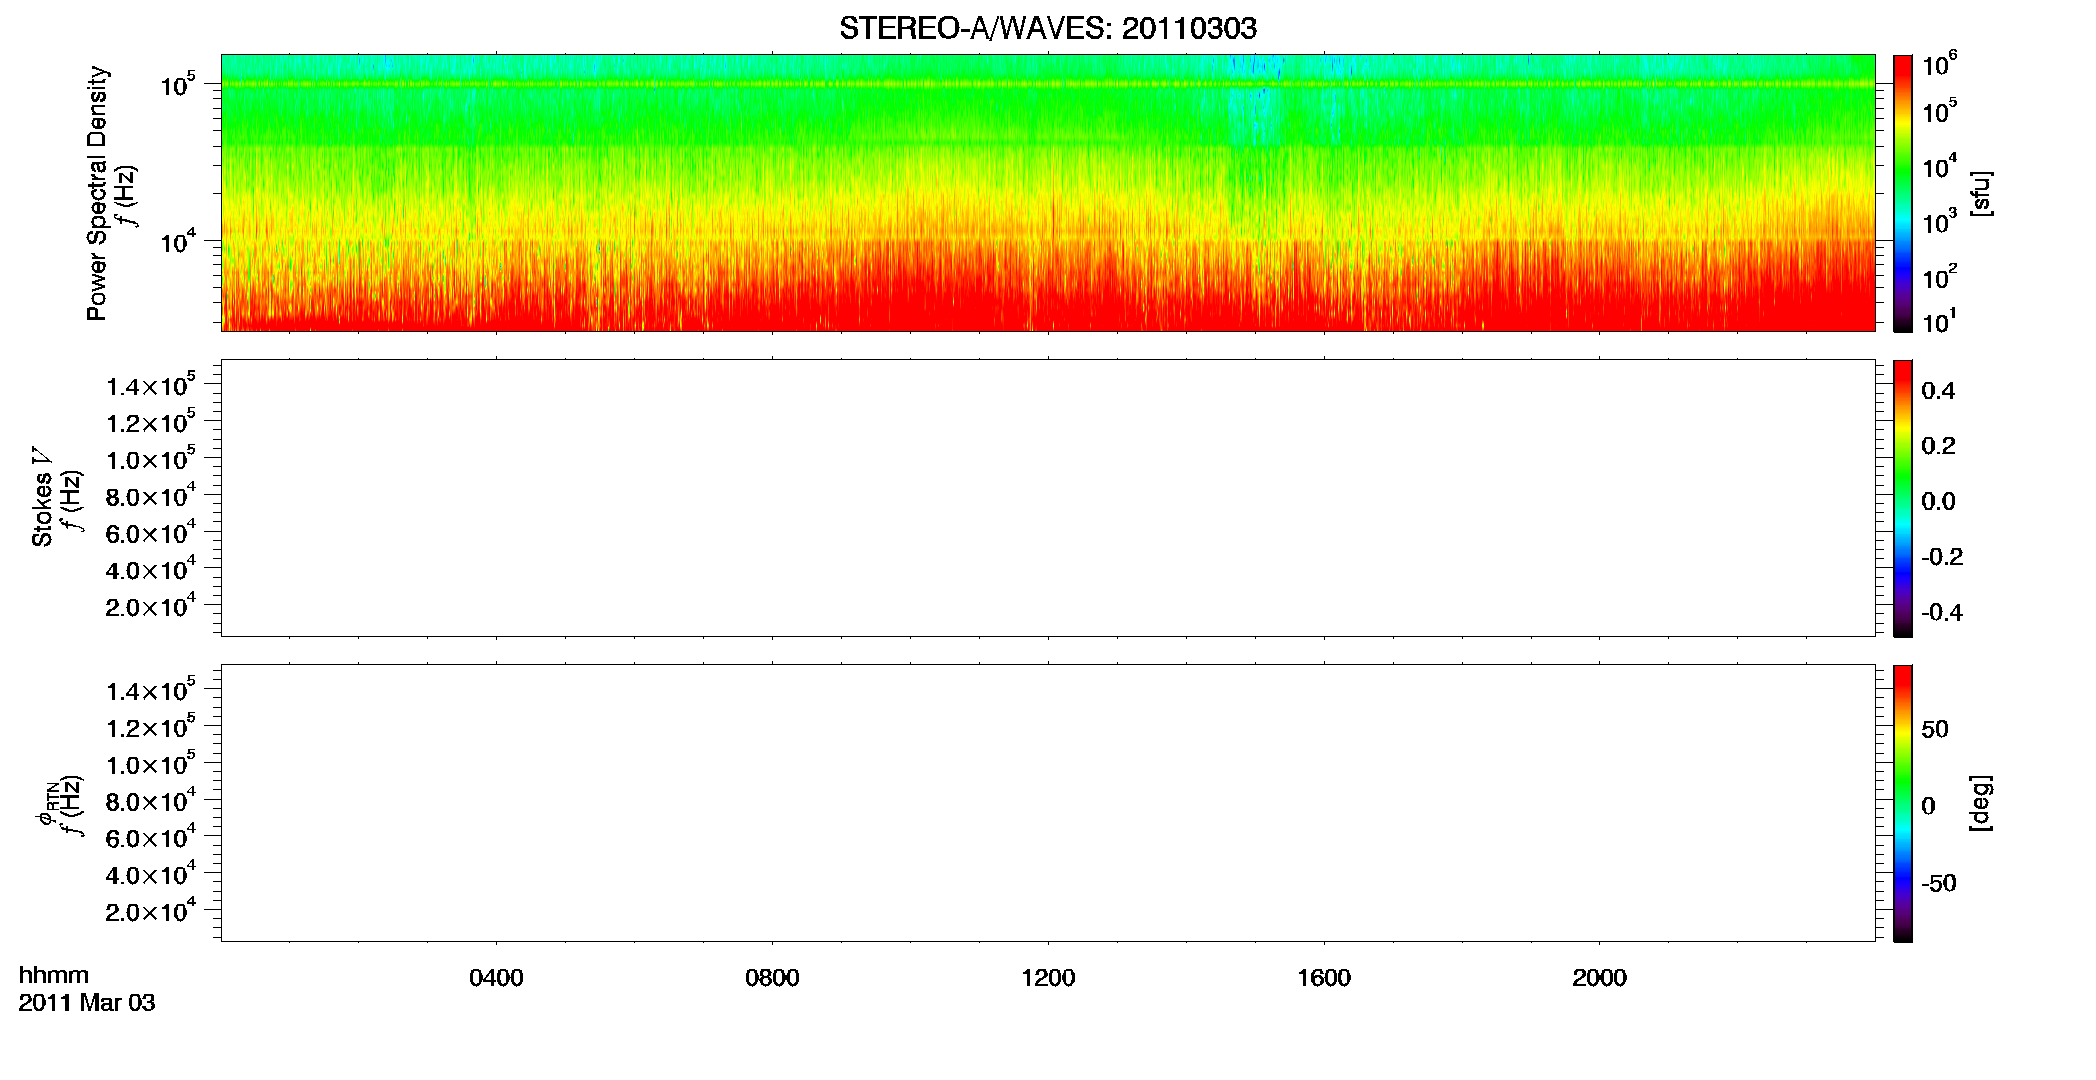Click the [sfu] unit label
This screenshot has height=1080, width=2096.
(1980, 193)
